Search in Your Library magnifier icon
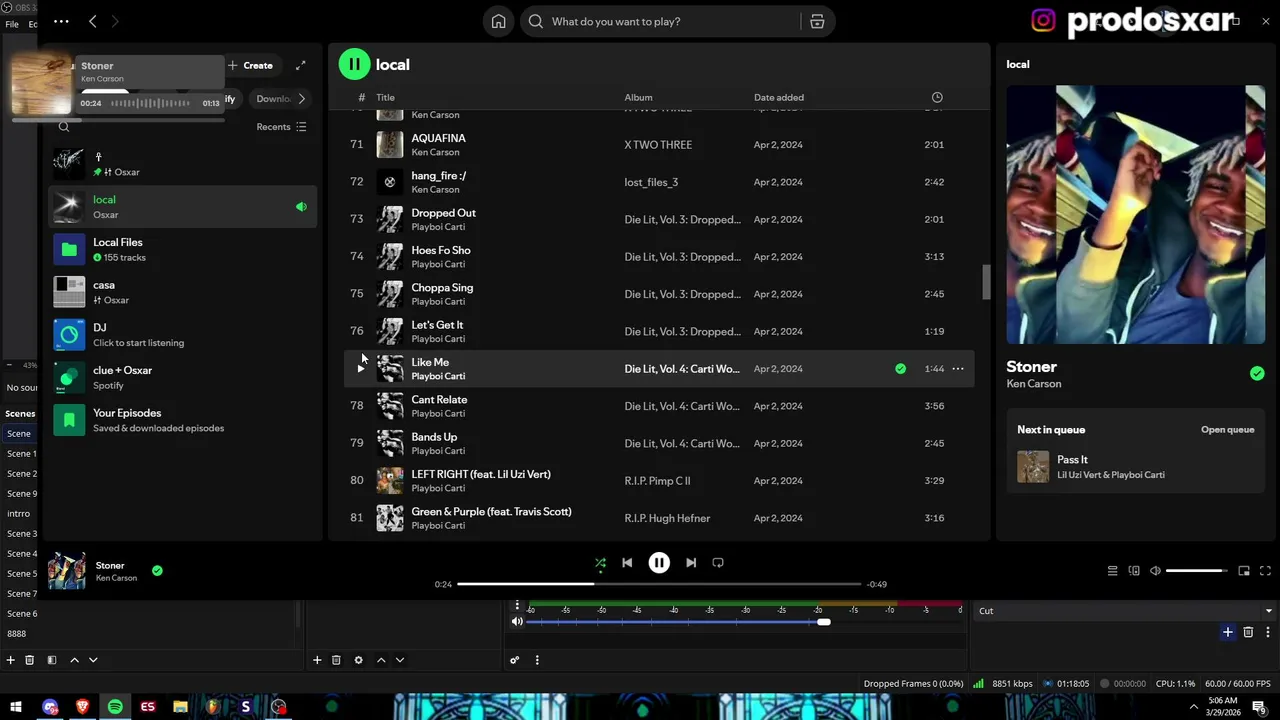1280x720 pixels. click(64, 127)
